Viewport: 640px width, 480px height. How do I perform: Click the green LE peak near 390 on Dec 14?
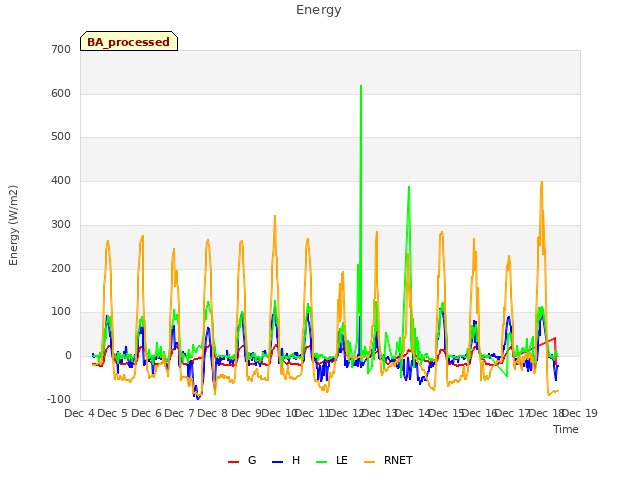409,187
